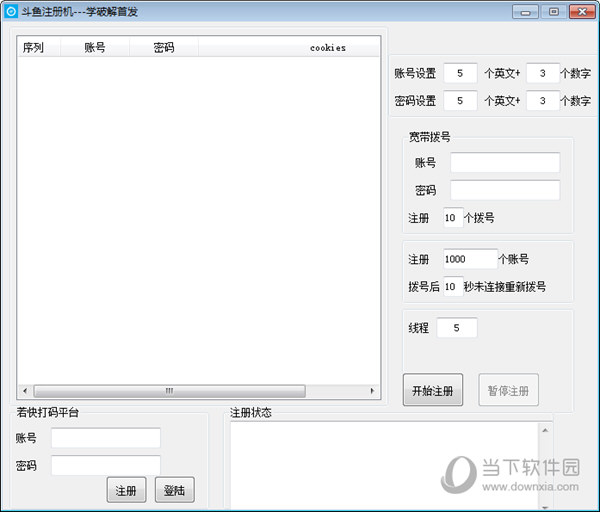Viewport: 600px width, 512px height.
Task: Focus 账号设置 English letter count field
Action: click(x=460, y=73)
